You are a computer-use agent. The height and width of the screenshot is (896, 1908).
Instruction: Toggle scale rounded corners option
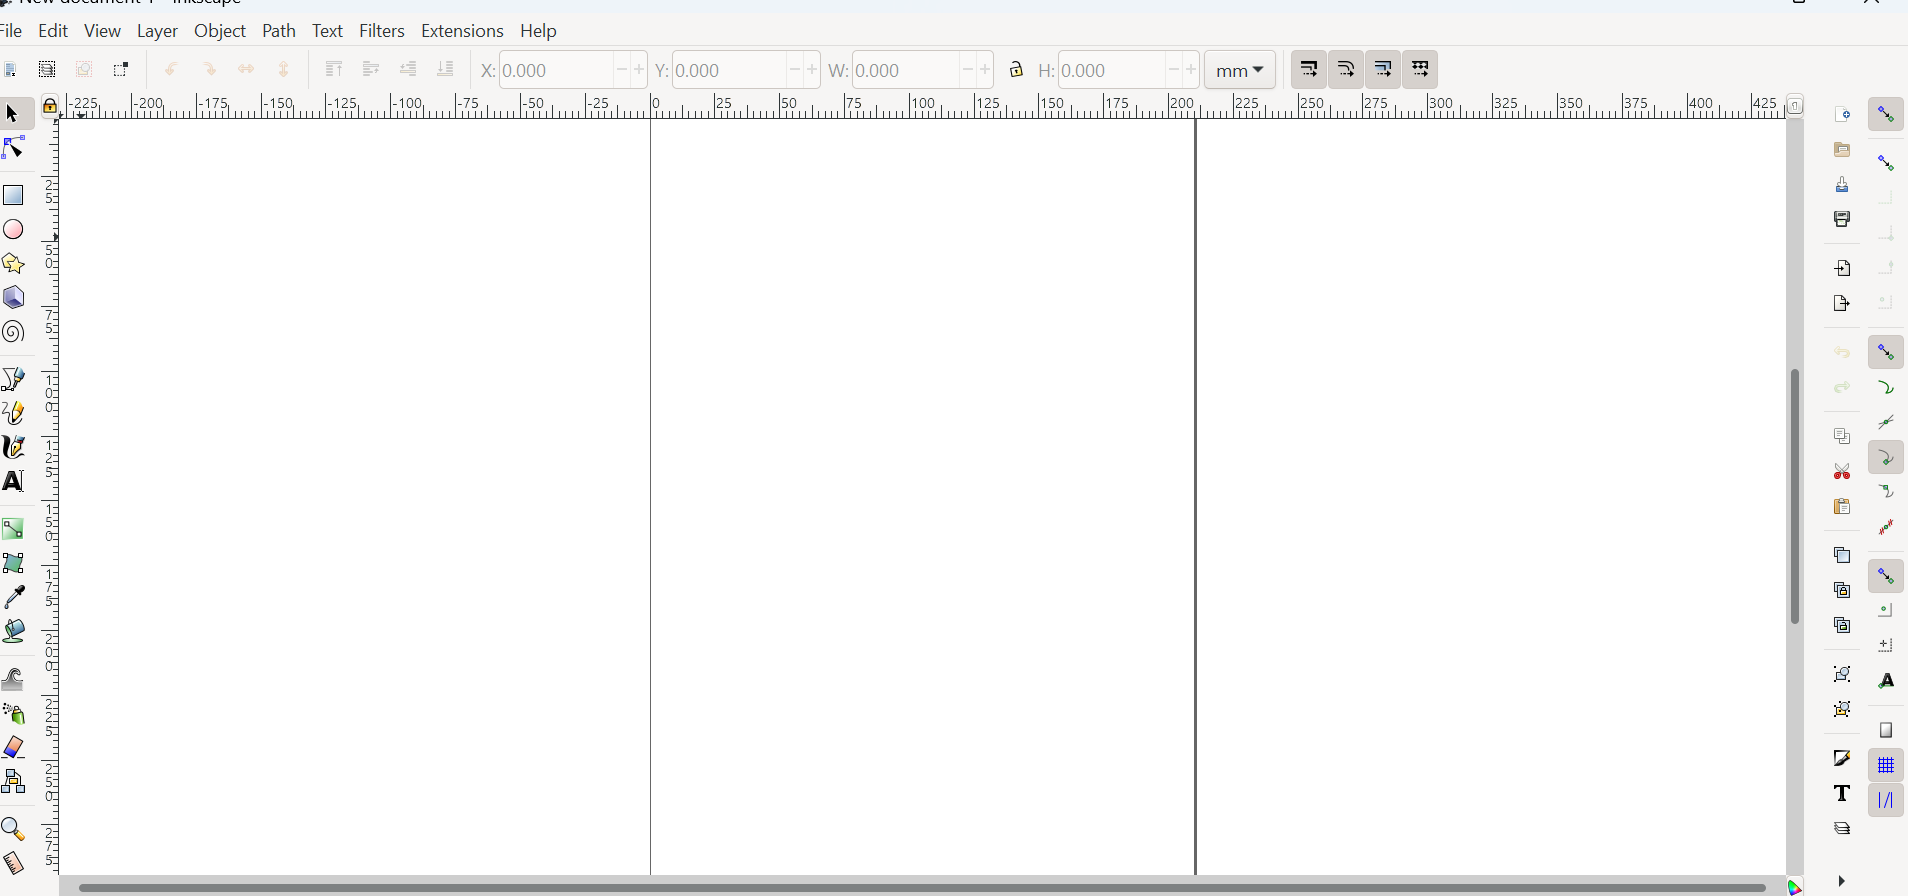(1346, 69)
